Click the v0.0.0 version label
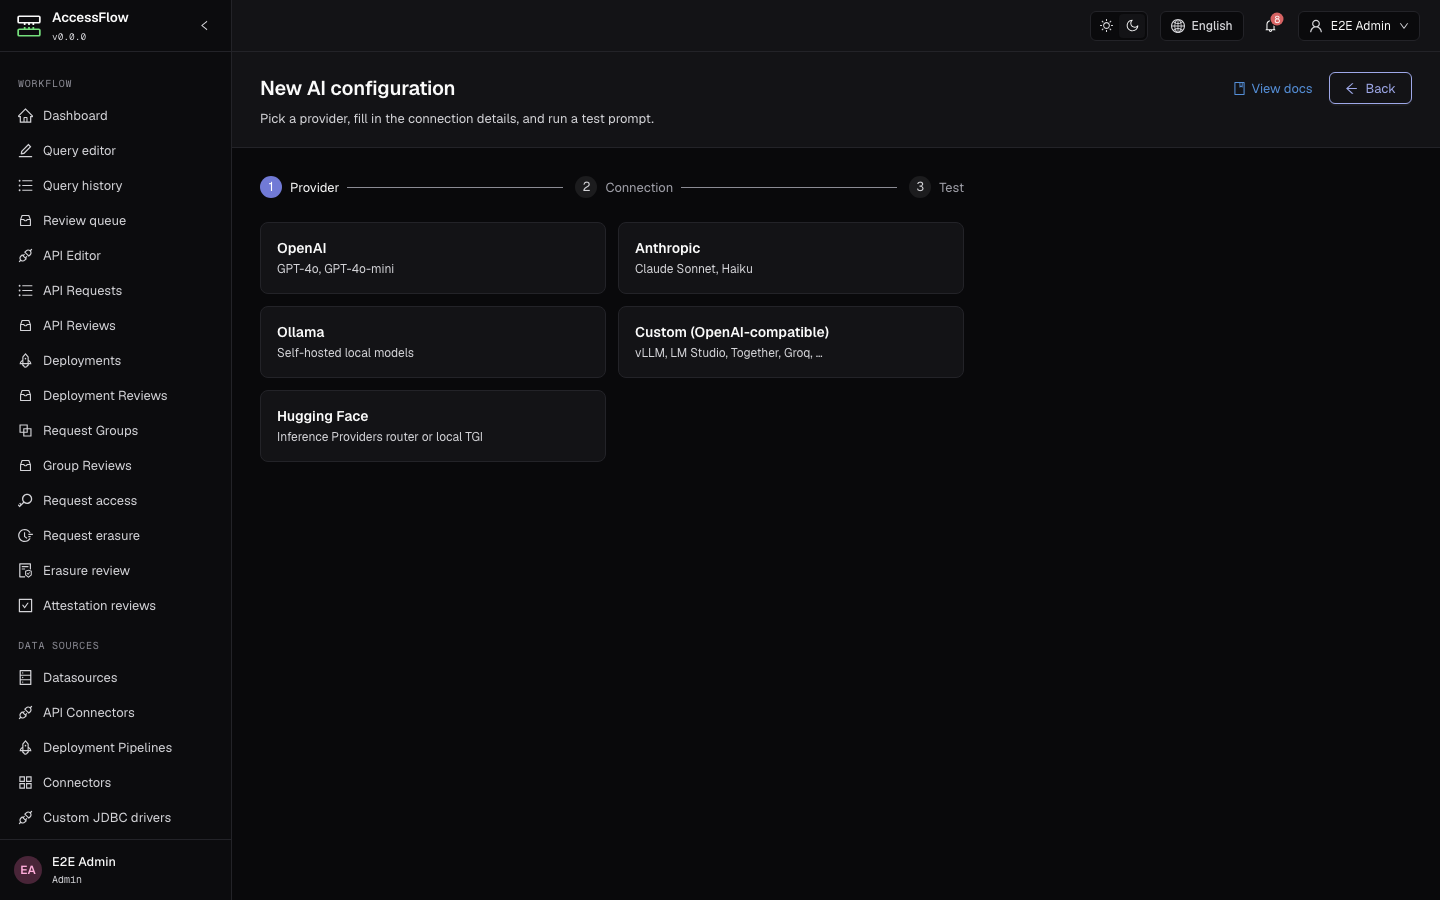Image resolution: width=1440 pixels, height=900 pixels. click(x=69, y=37)
